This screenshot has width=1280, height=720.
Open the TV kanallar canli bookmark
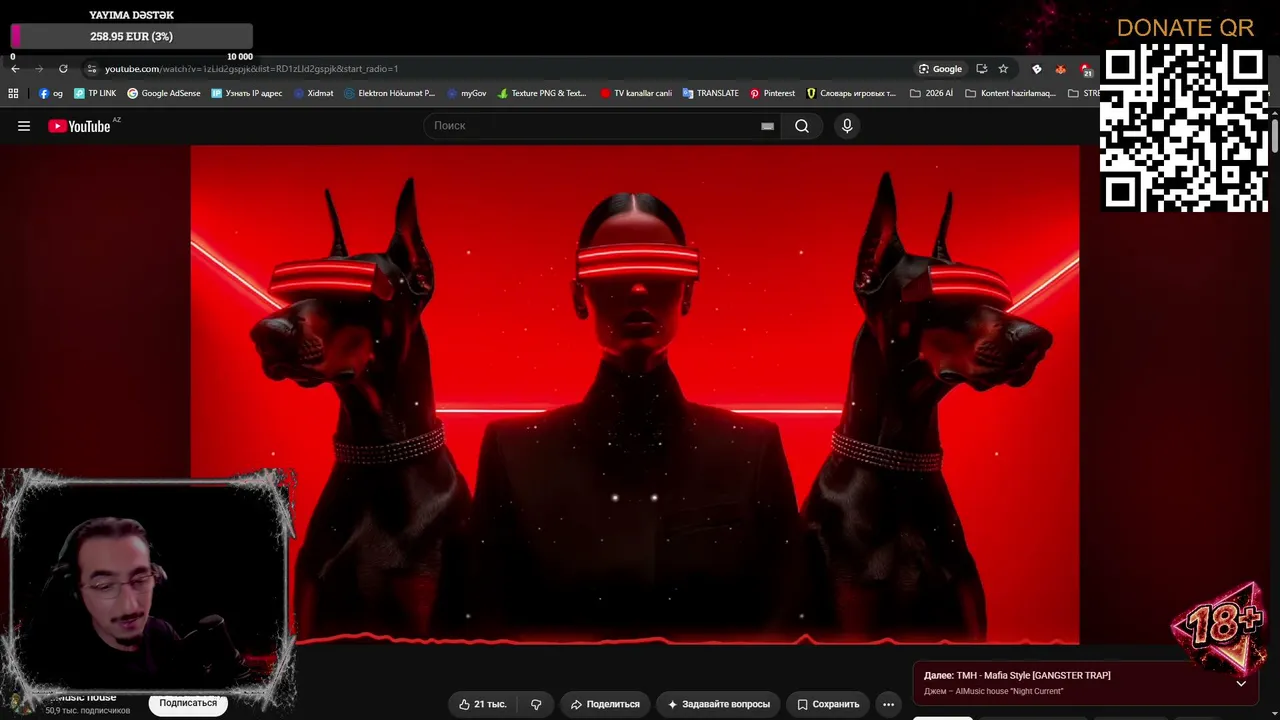[636, 93]
